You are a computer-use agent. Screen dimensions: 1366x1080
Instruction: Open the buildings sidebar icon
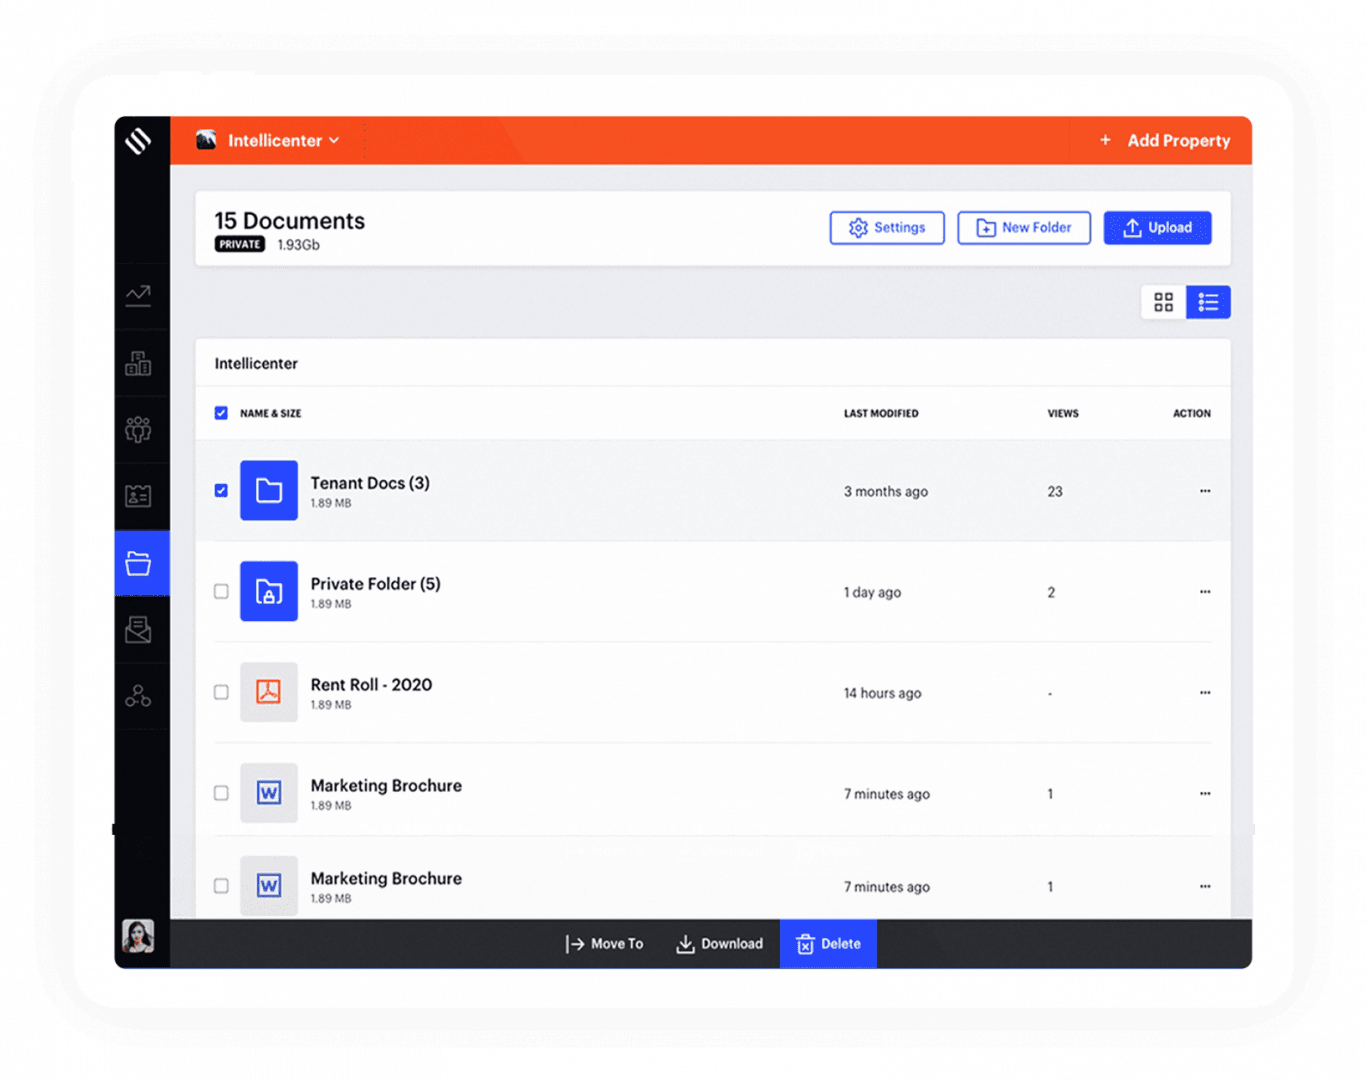(139, 363)
